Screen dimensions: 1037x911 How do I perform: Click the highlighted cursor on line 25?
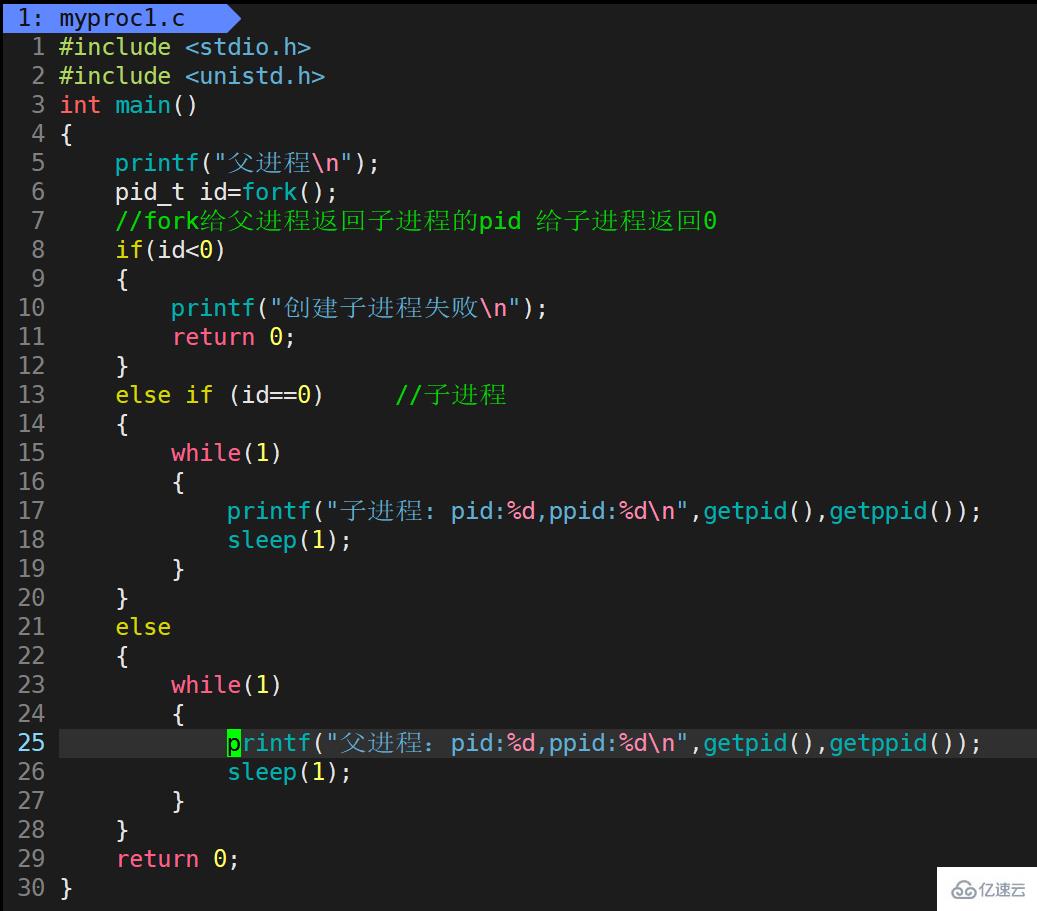pos(233,743)
